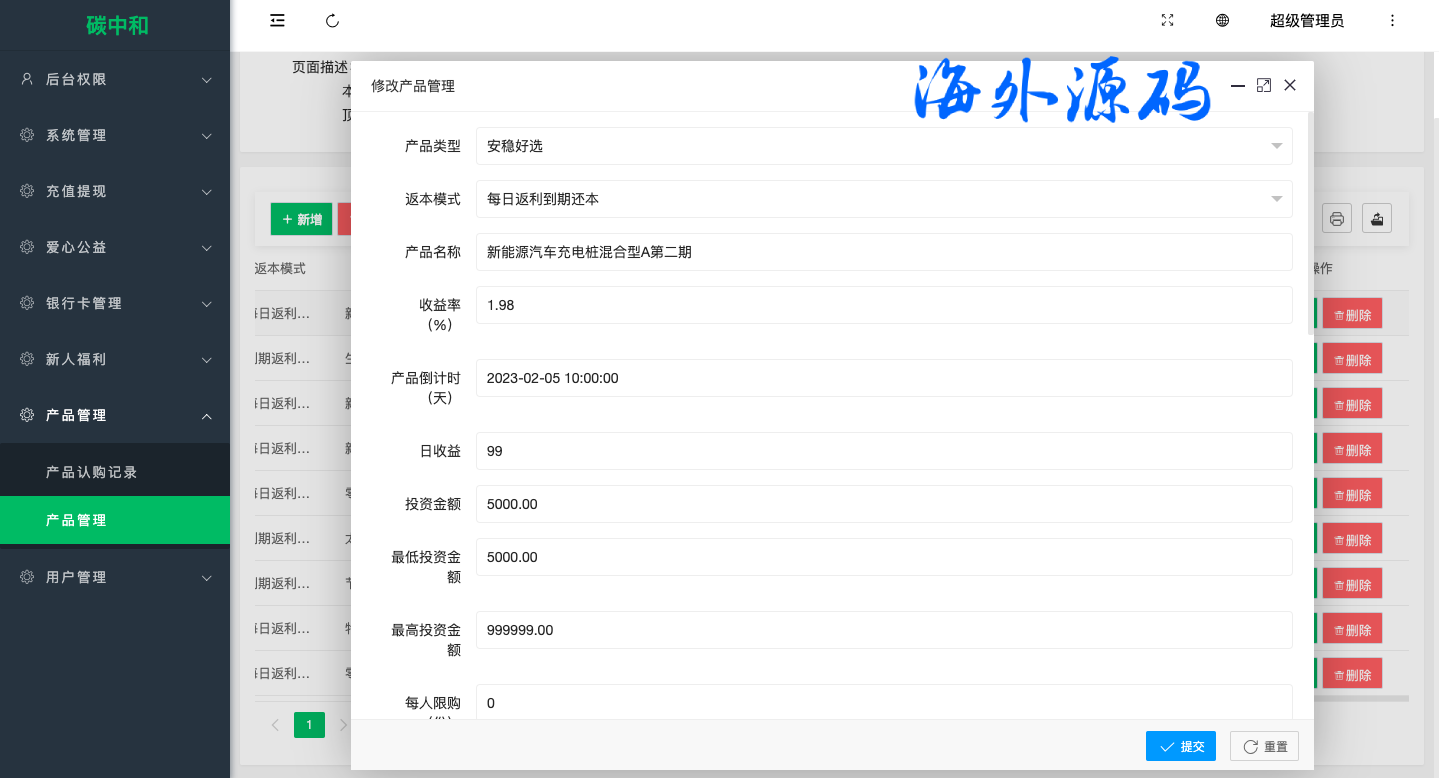The image size is (1439, 778).
Task: Open the language globe icon
Action: [1222, 21]
